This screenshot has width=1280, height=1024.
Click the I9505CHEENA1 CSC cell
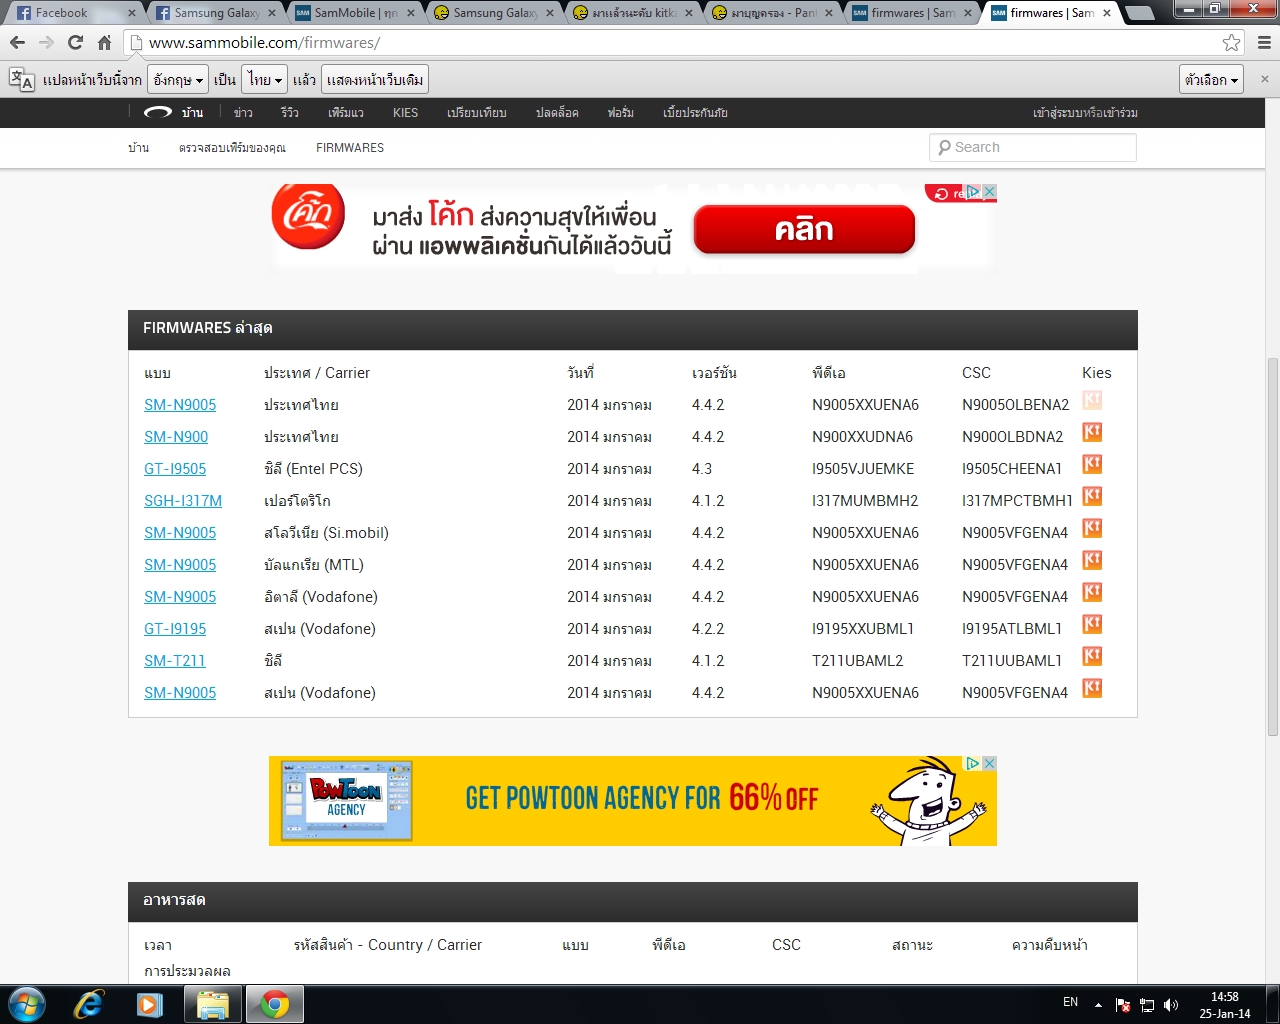[x=1012, y=468]
